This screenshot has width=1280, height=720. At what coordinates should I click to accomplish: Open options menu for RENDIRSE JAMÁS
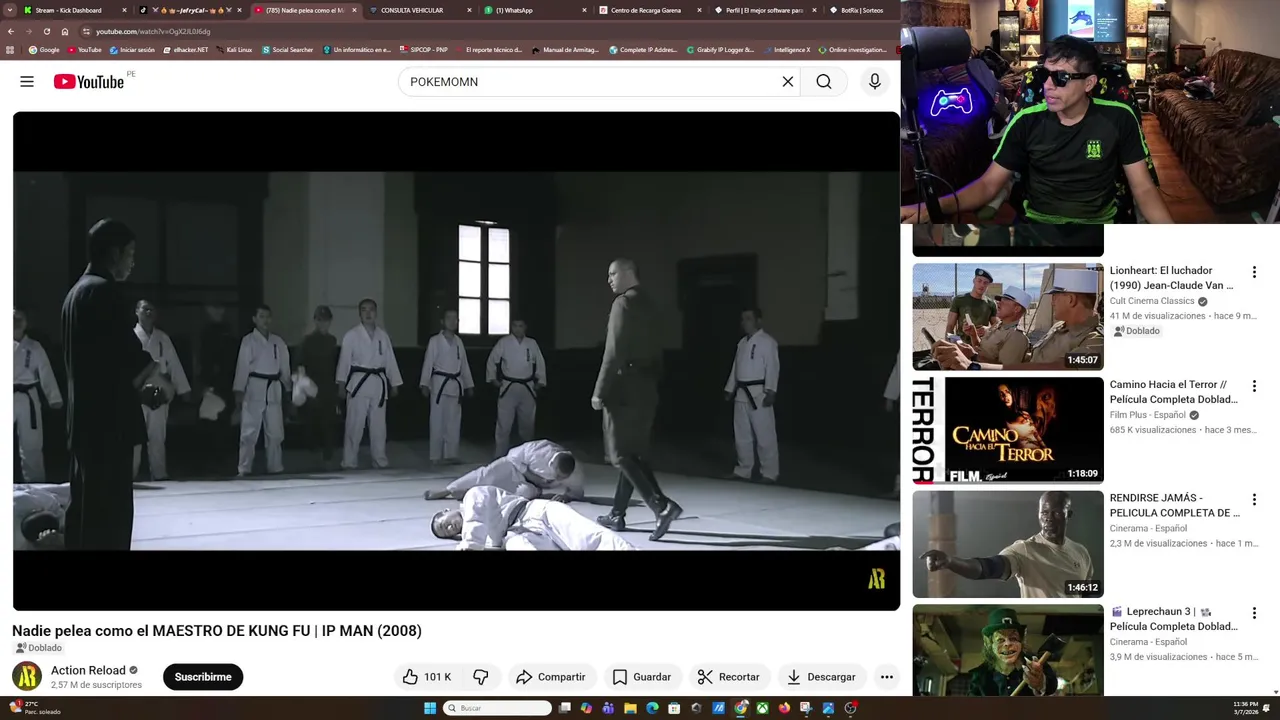tap(1254, 499)
